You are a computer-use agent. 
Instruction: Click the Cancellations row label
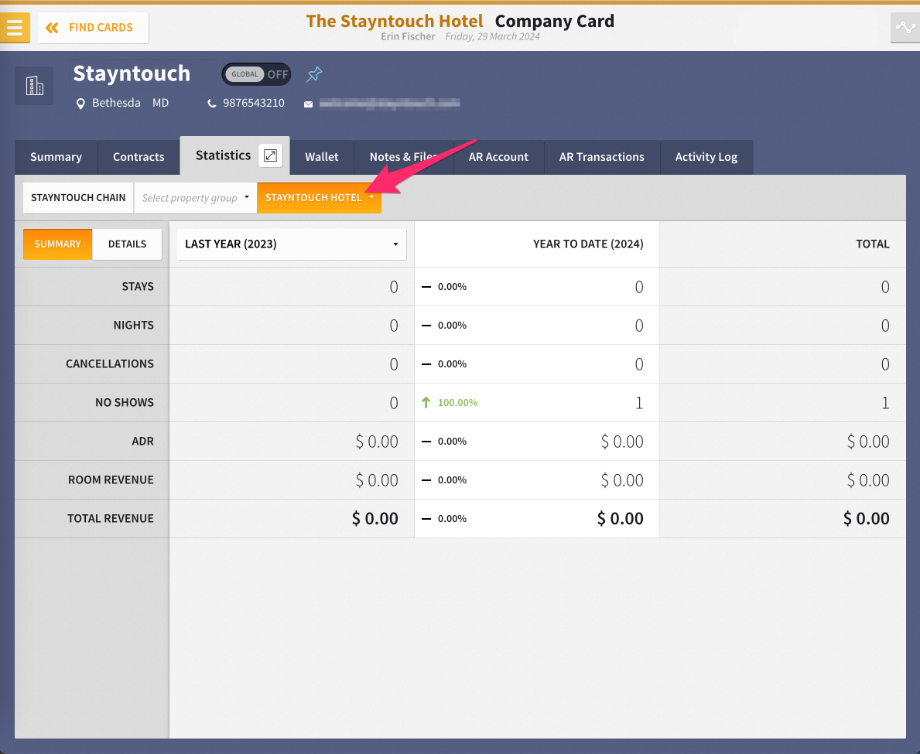[x=110, y=364]
